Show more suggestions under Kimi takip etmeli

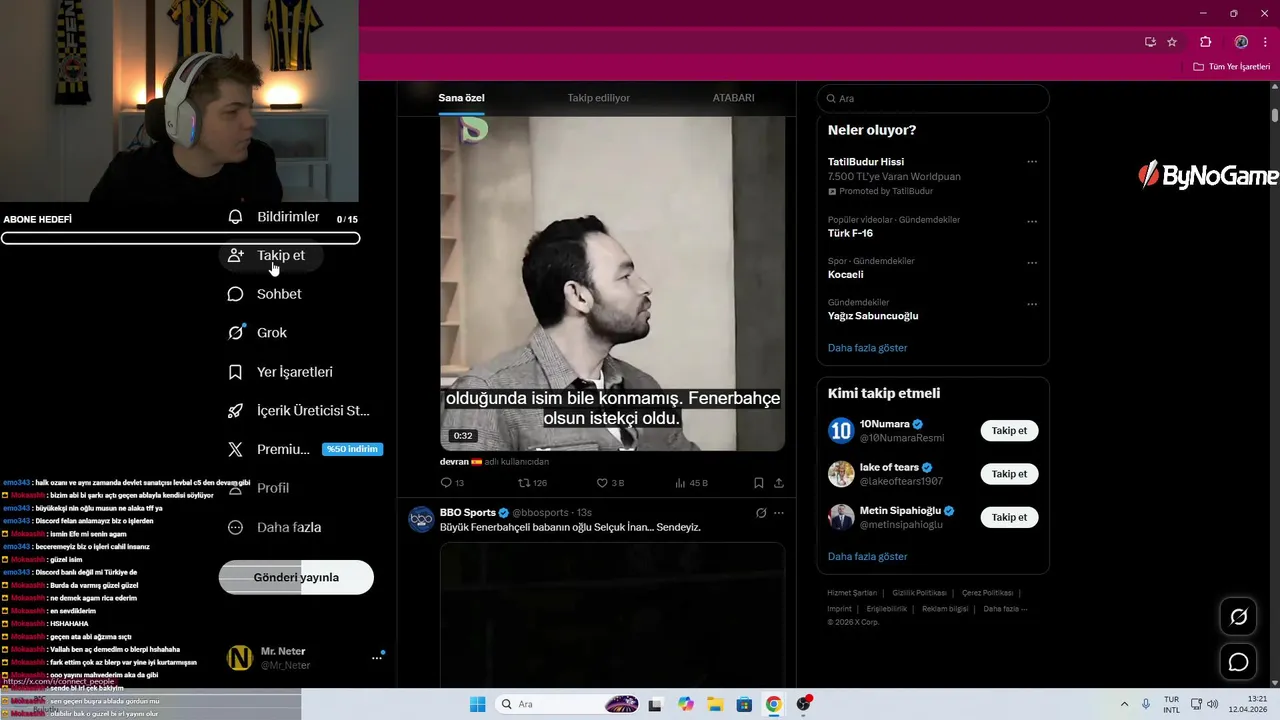868,556
